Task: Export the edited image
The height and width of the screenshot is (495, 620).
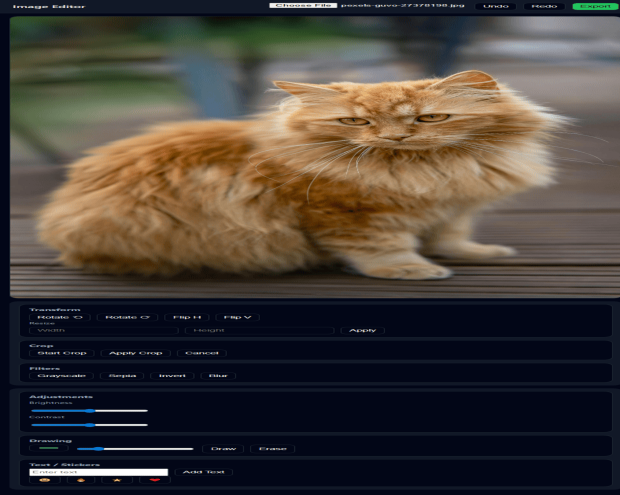Action: click(x=595, y=6)
